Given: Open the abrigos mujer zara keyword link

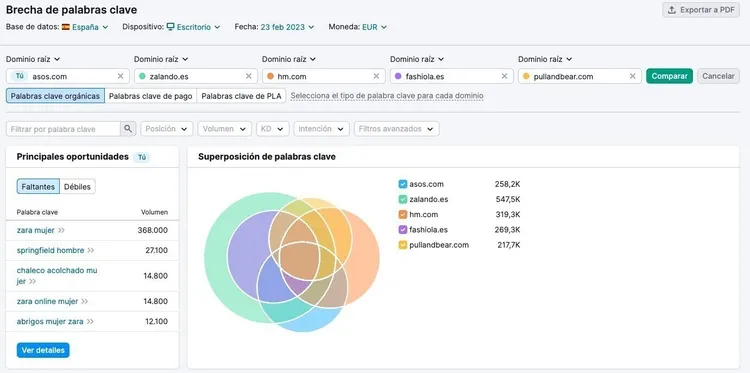Looking at the screenshot, I should [50, 322].
